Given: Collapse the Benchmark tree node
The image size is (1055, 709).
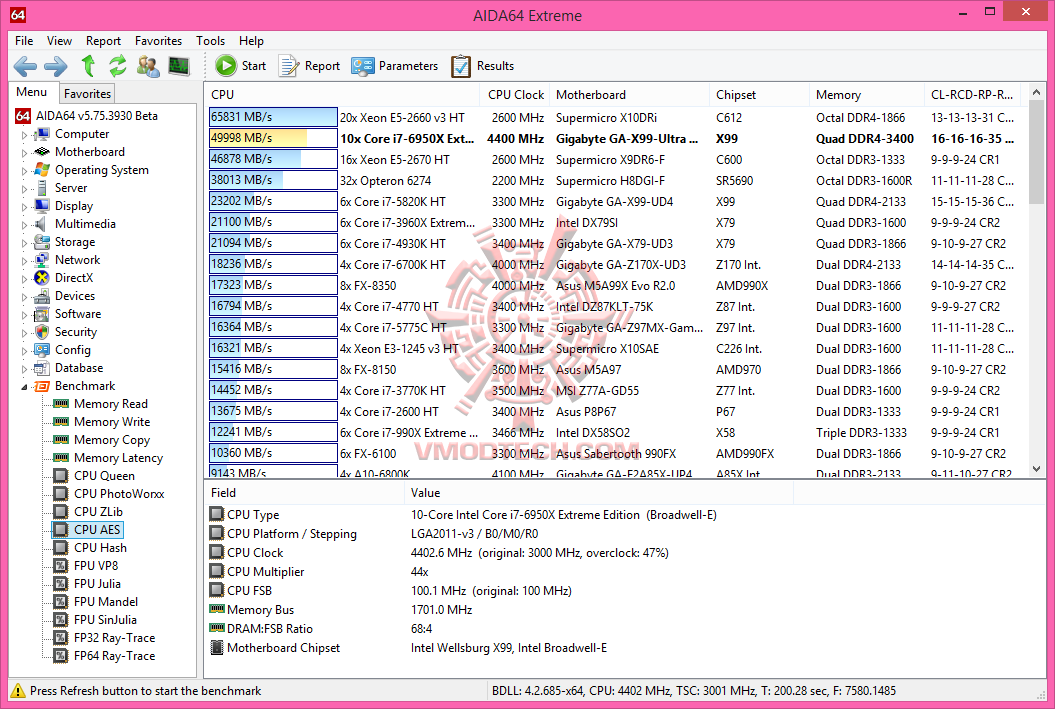Looking at the screenshot, I should click(x=25, y=387).
